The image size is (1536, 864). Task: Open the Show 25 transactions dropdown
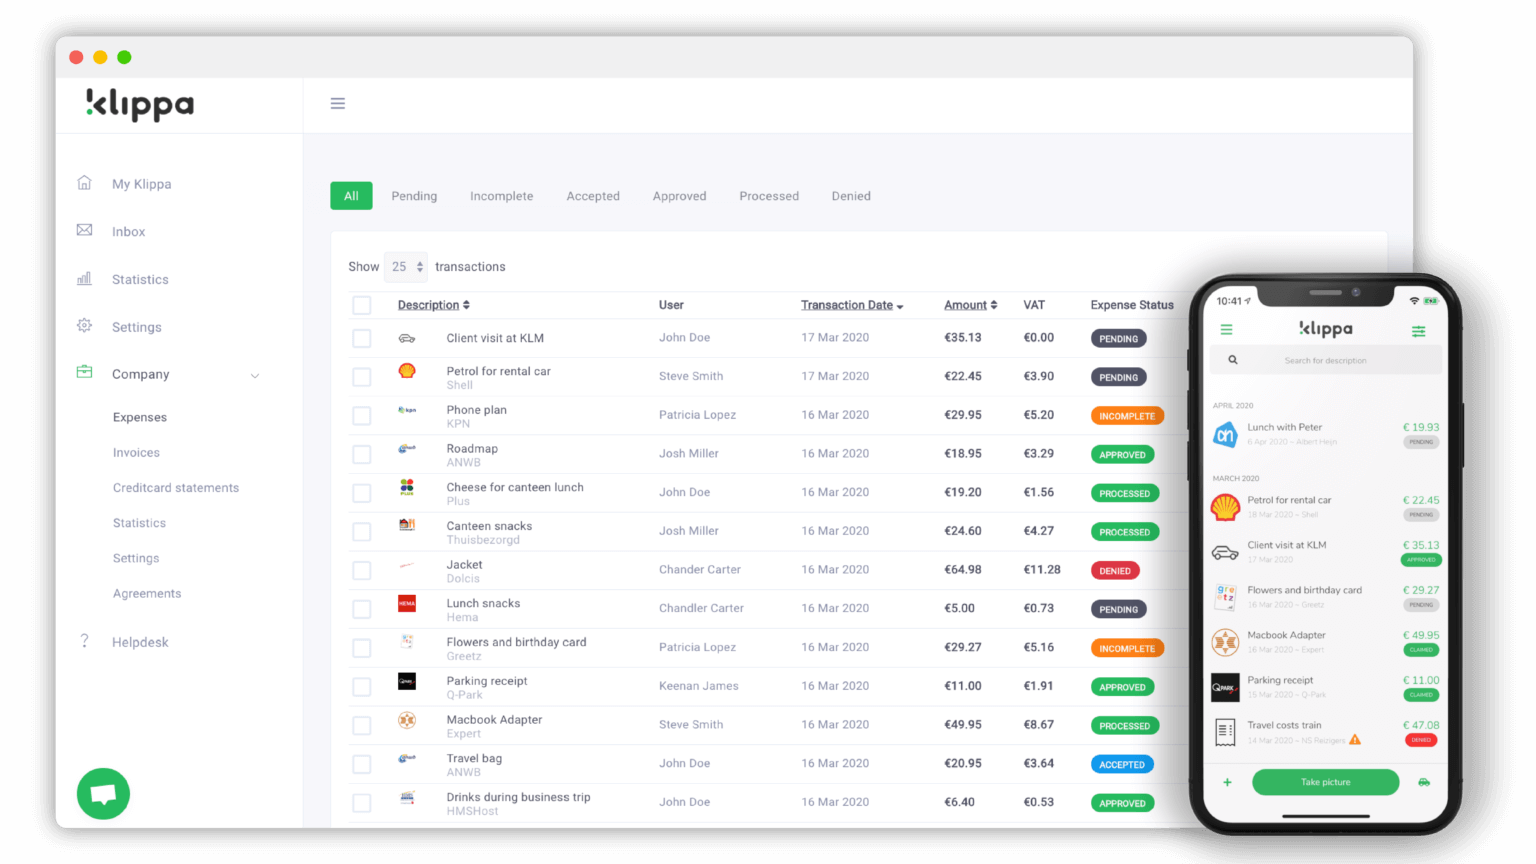pos(405,266)
